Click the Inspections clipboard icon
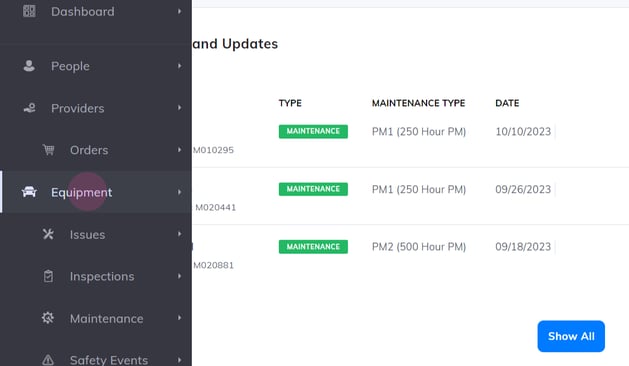 pos(48,276)
